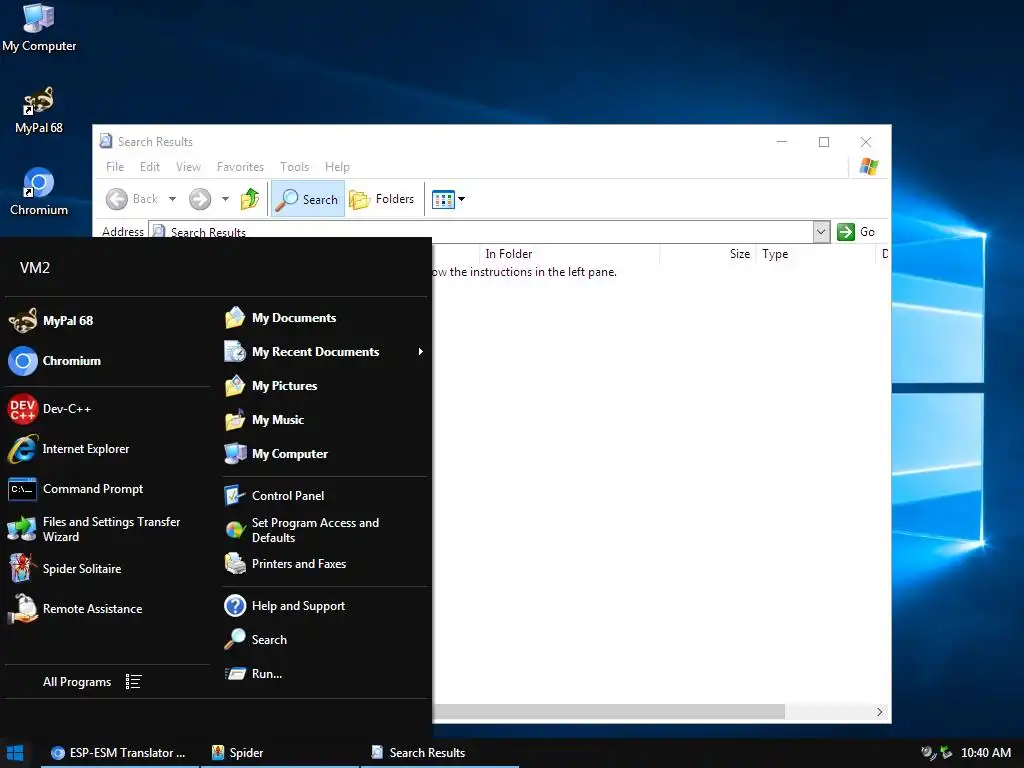Open the Edit menu
Image resolution: width=1024 pixels, height=768 pixels.
150,167
